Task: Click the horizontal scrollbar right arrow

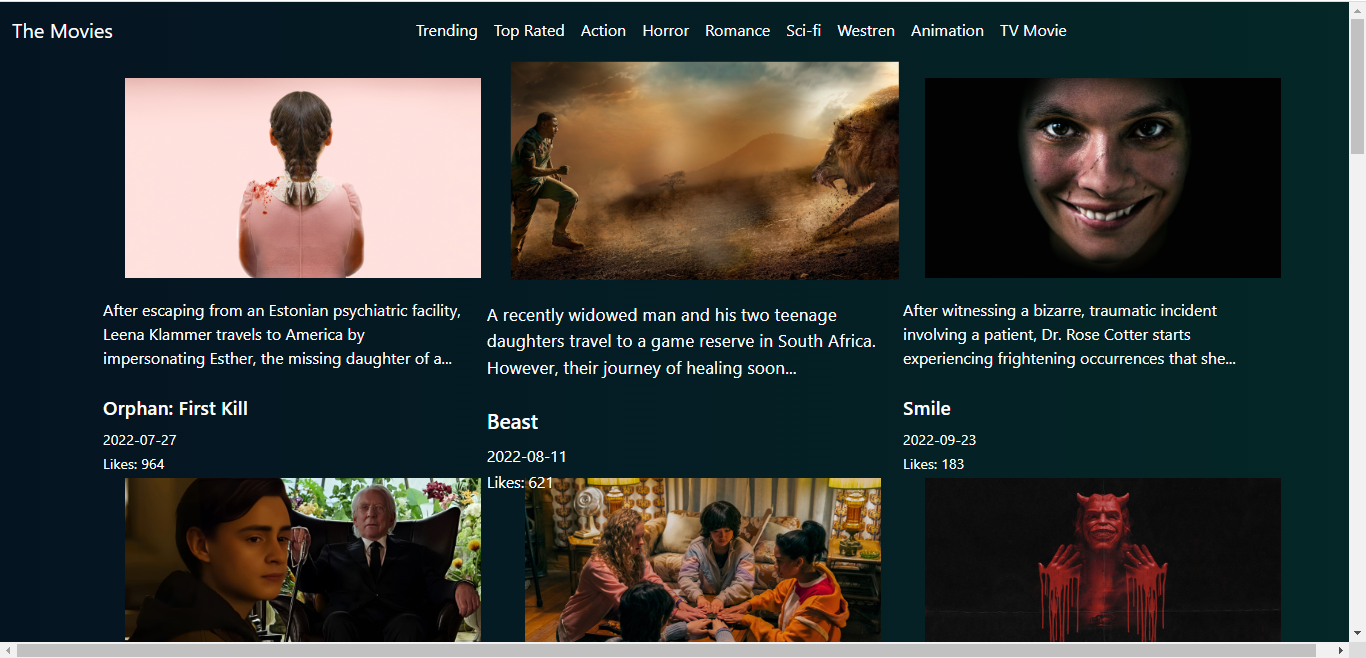Action: [x=1340, y=650]
